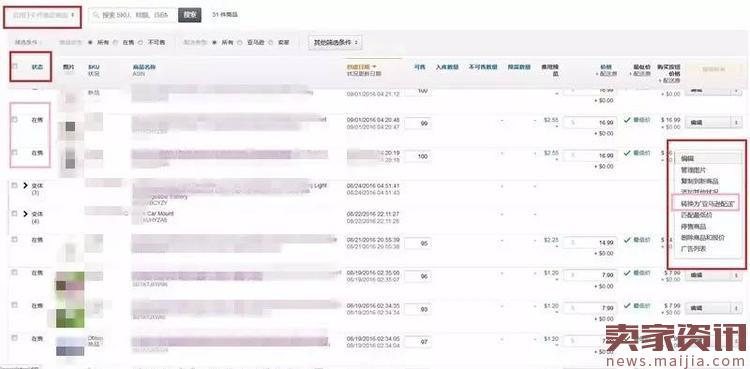750x369 pixels.
Task: Expand the variation (3) parent row arrow
Action: (25, 185)
